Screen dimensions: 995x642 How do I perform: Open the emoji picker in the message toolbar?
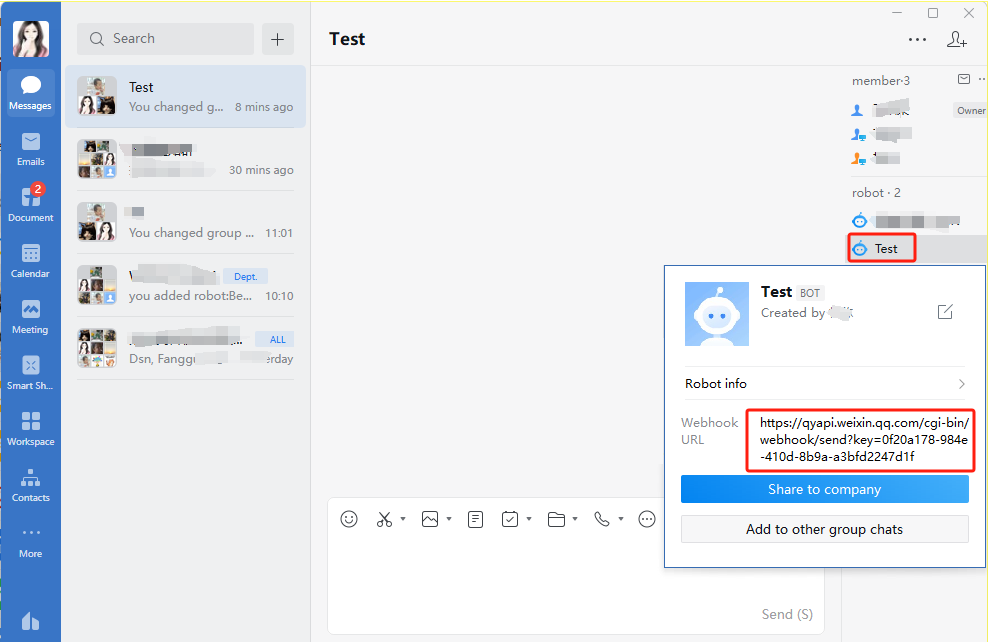pos(348,518)
